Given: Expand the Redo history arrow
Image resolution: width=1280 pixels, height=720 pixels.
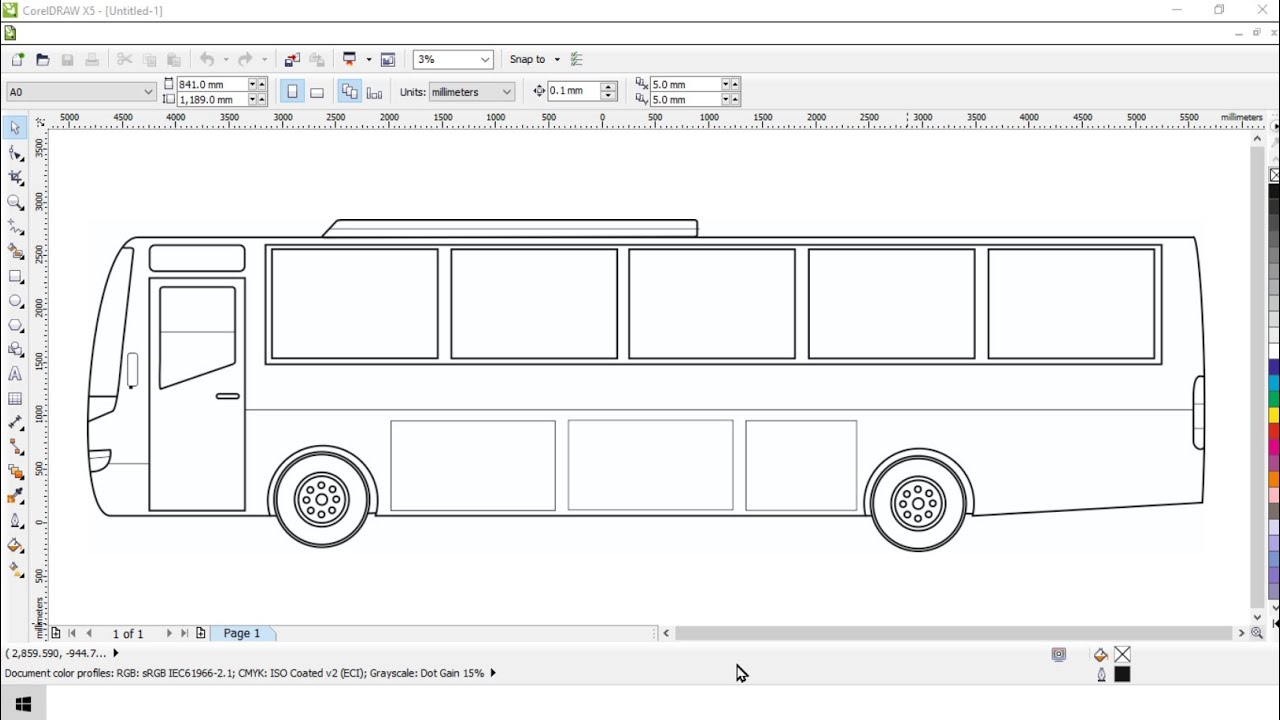Looking at the screenshot, I should tap(264, 60).
